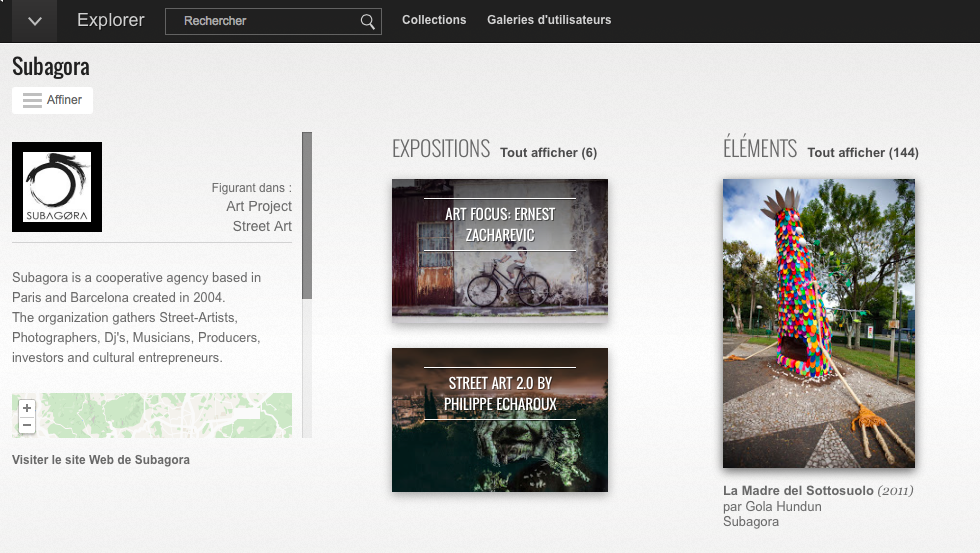Open the Street Art link
980x553 pixels.
click(x=262, y=226)
